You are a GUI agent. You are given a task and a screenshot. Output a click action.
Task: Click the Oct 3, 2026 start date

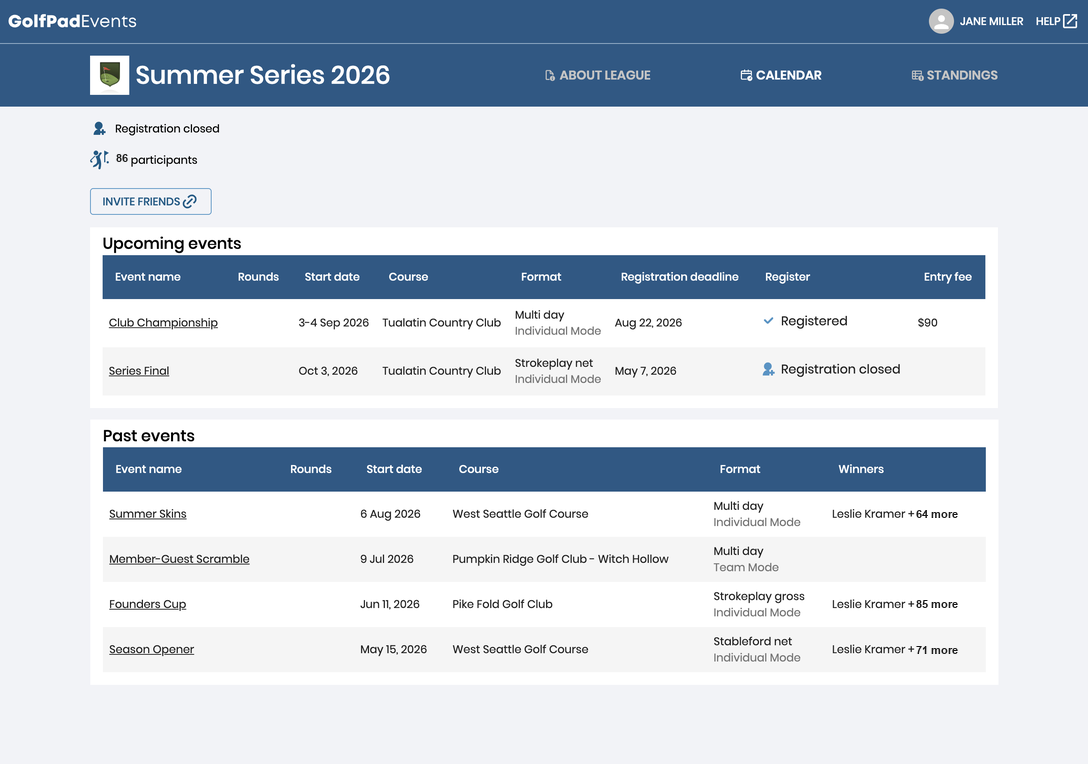coord(328,371)
